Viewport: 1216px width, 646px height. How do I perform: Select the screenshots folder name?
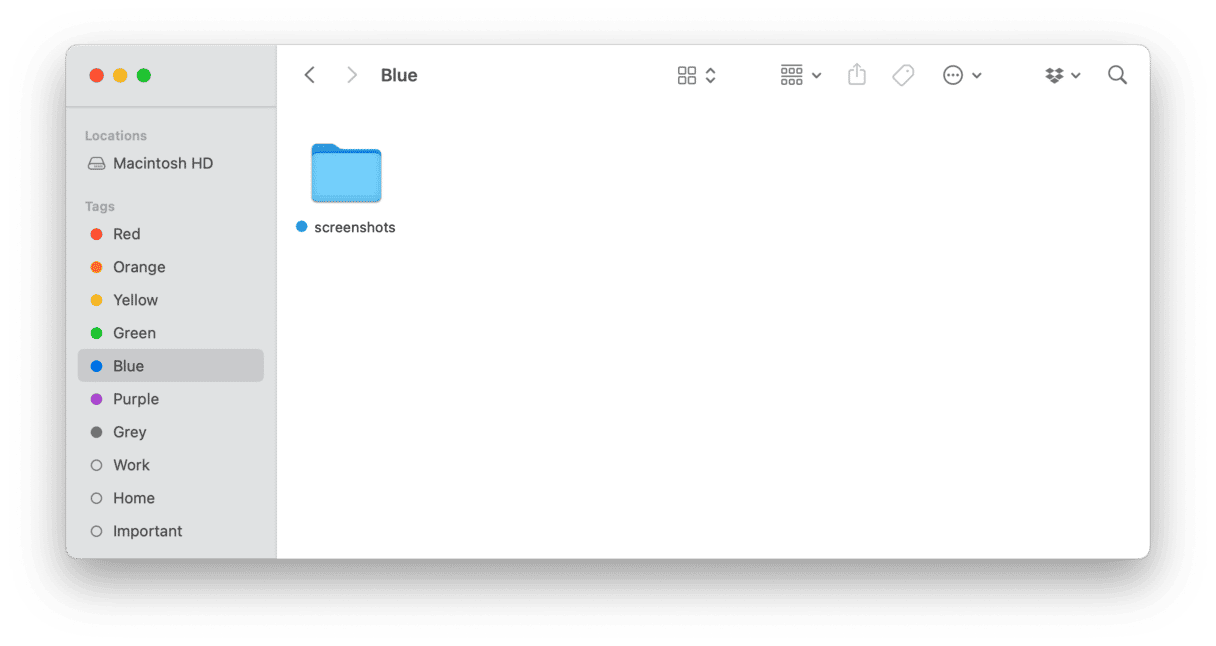(355, 227)
